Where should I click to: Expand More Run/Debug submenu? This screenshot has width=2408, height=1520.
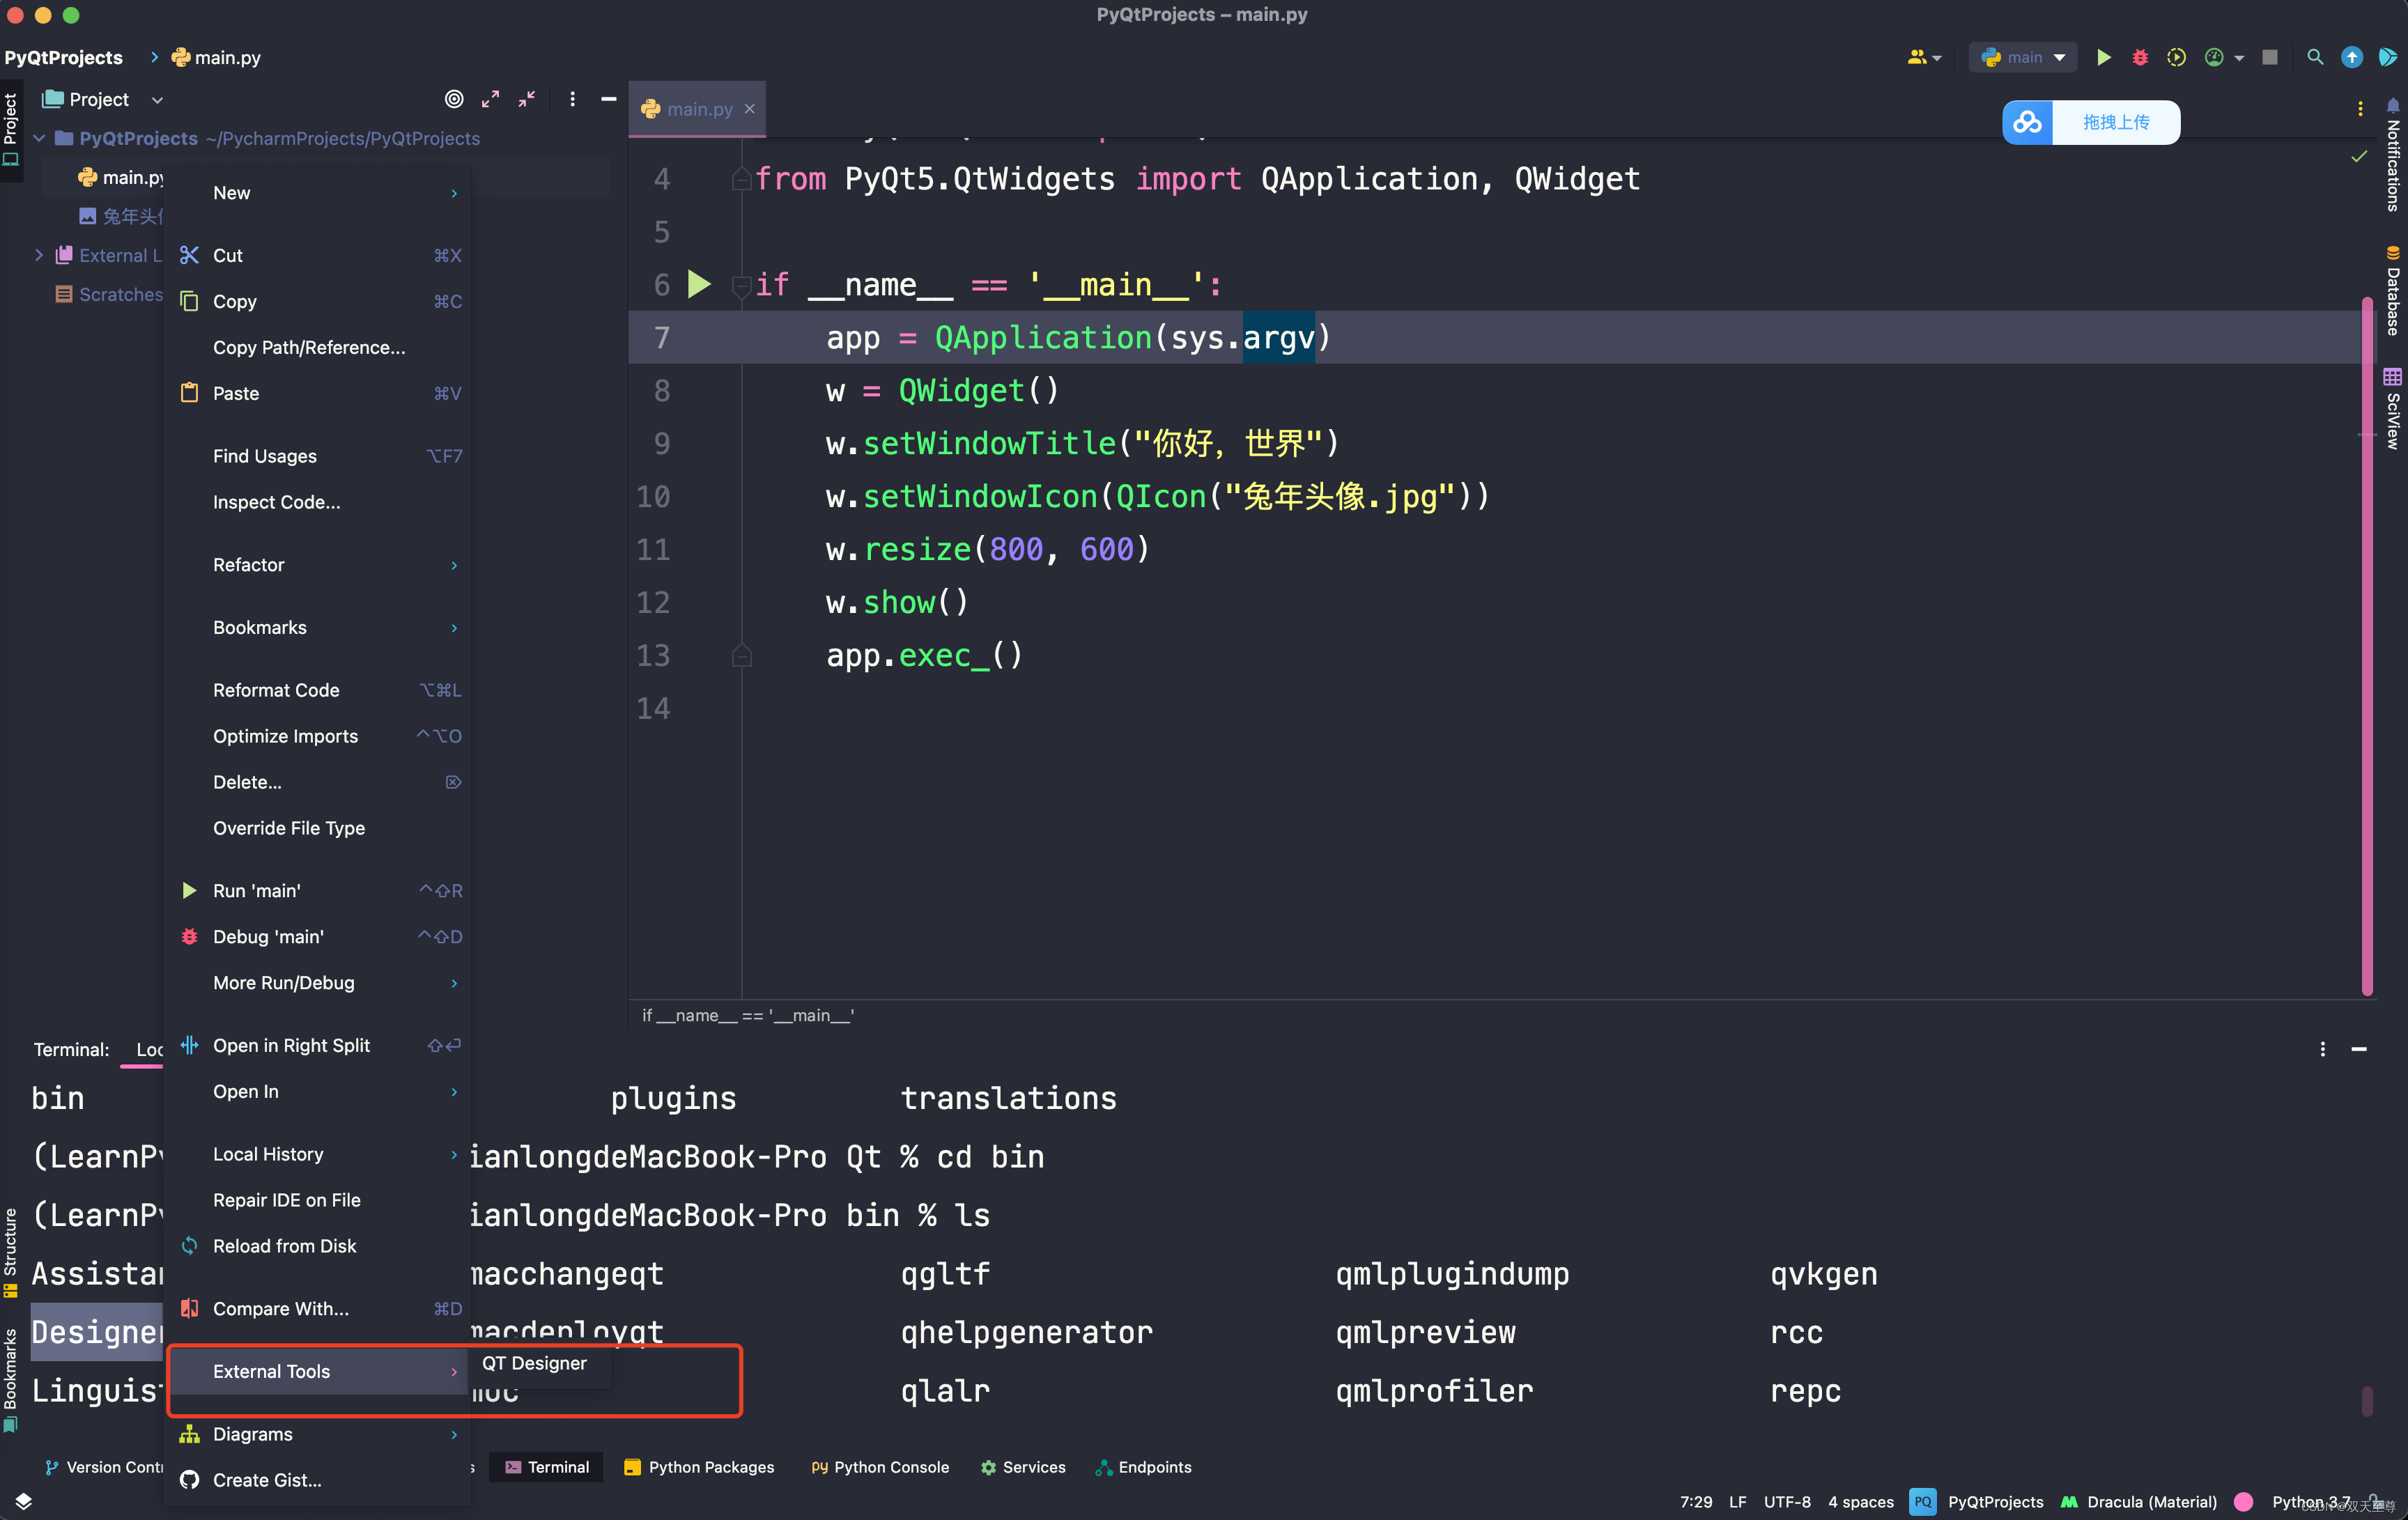coord(318,983)
